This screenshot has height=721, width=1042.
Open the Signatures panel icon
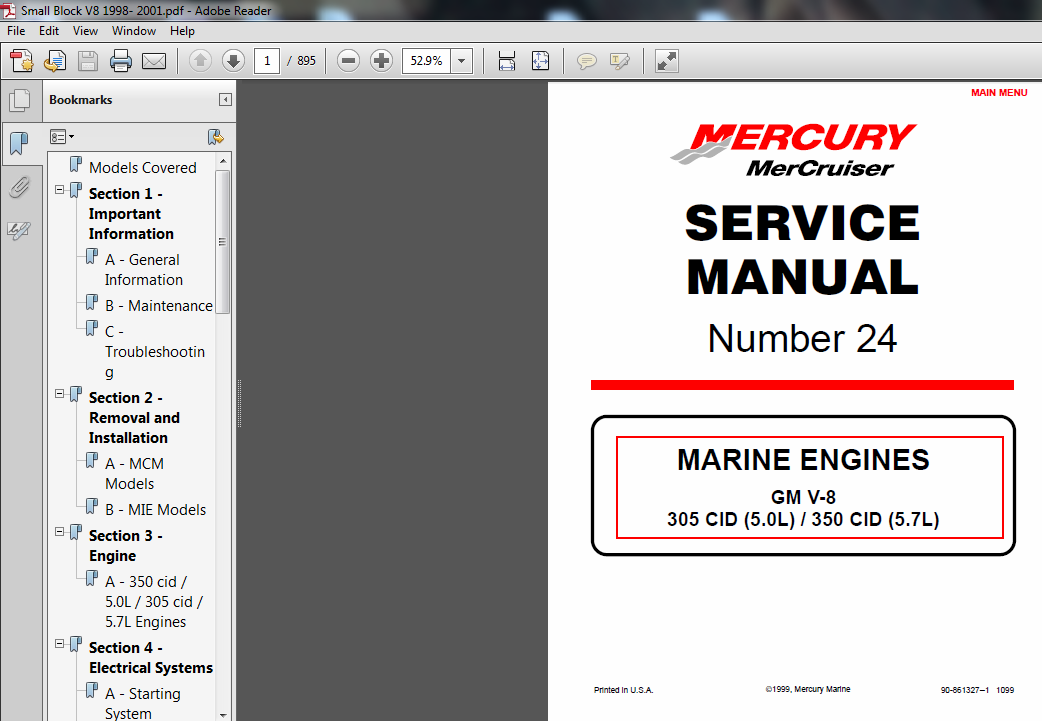click(x=19, y=231)
